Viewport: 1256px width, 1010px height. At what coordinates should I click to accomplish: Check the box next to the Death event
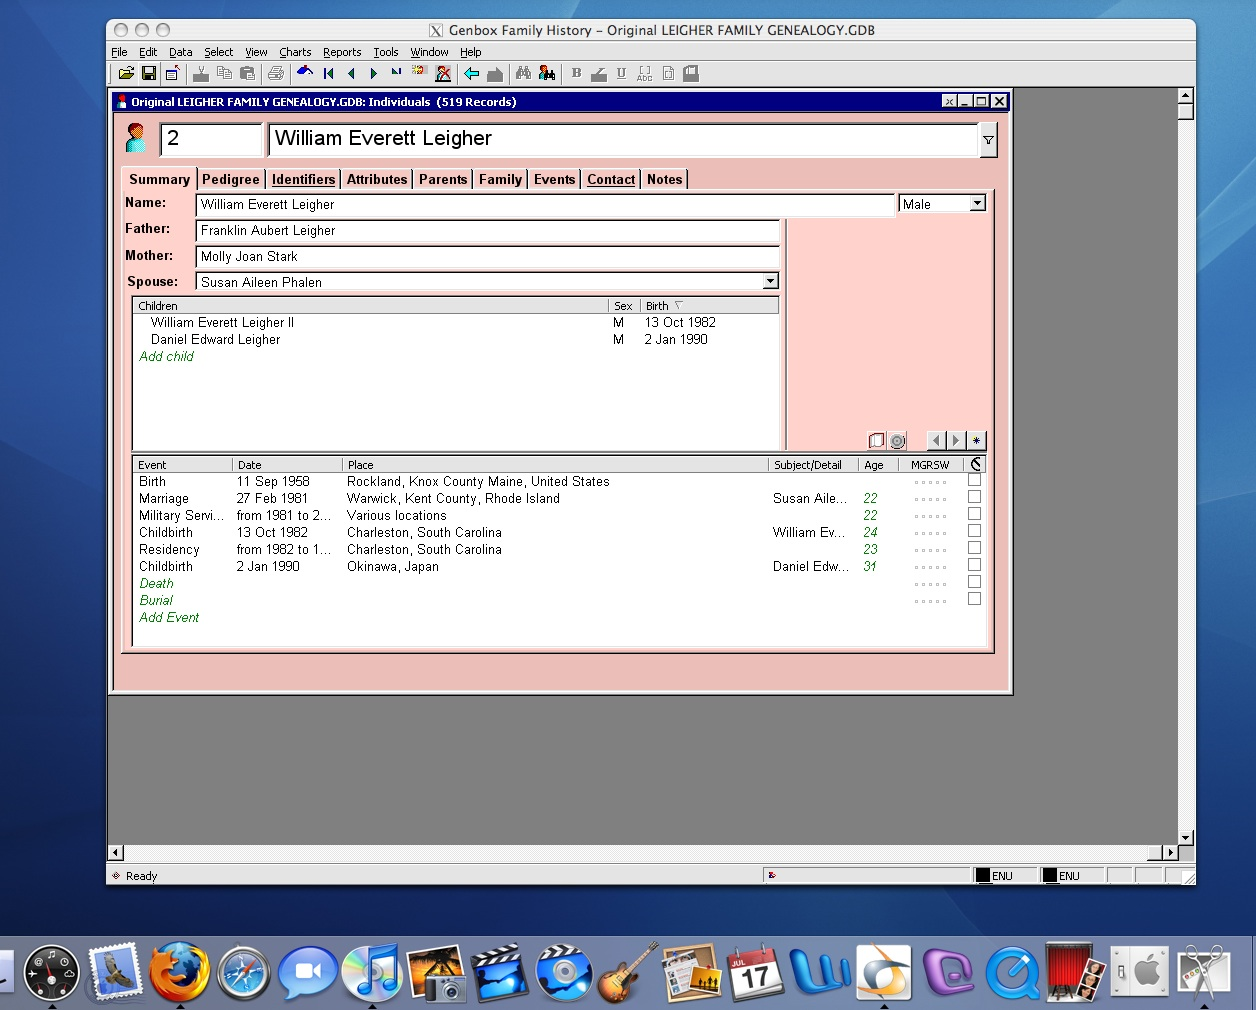(x=974, y=581)
